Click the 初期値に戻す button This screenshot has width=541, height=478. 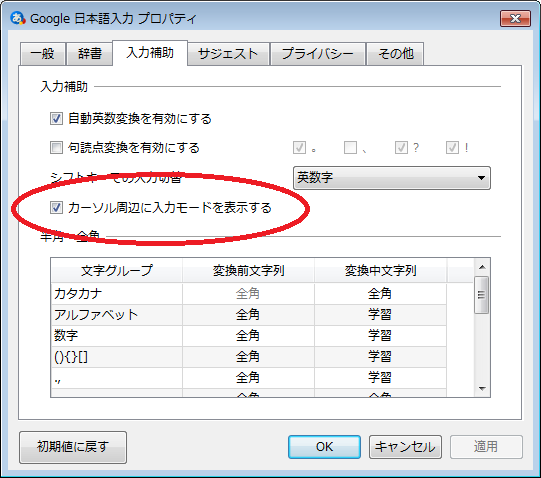[x=73, y=447]
